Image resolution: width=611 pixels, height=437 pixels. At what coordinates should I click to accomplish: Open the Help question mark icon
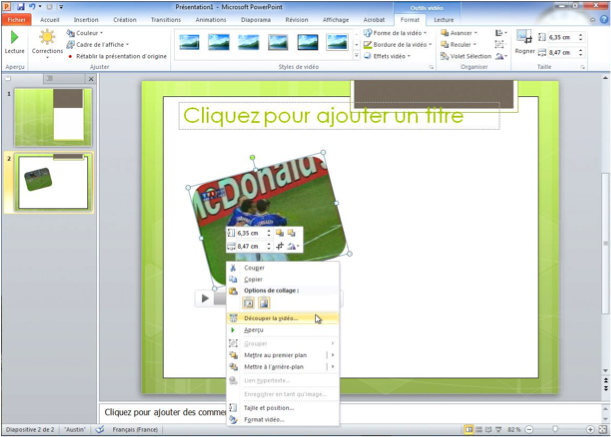point(604,19)
